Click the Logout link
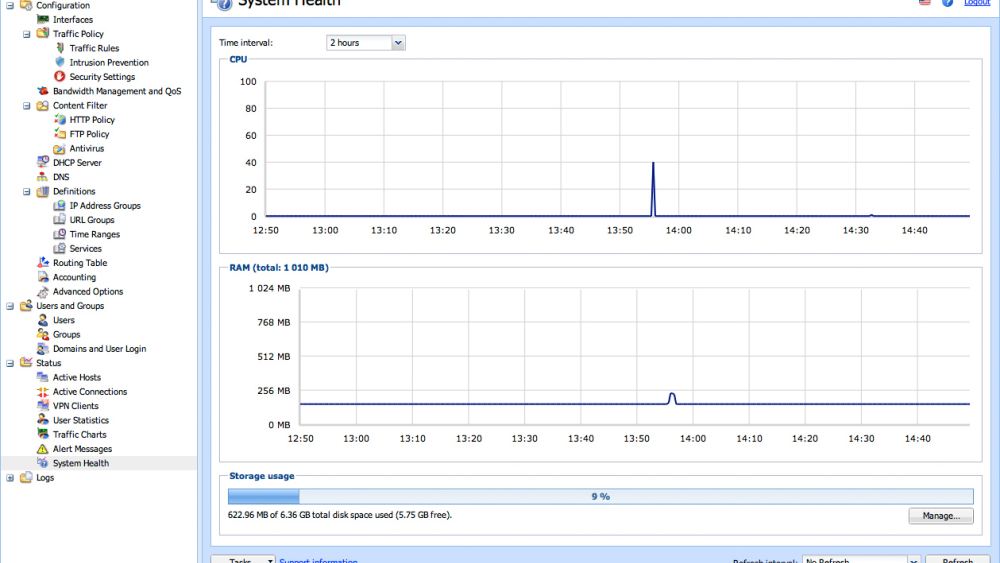Viewport: 1000px width, 563px height. click(x=976, y=3)
